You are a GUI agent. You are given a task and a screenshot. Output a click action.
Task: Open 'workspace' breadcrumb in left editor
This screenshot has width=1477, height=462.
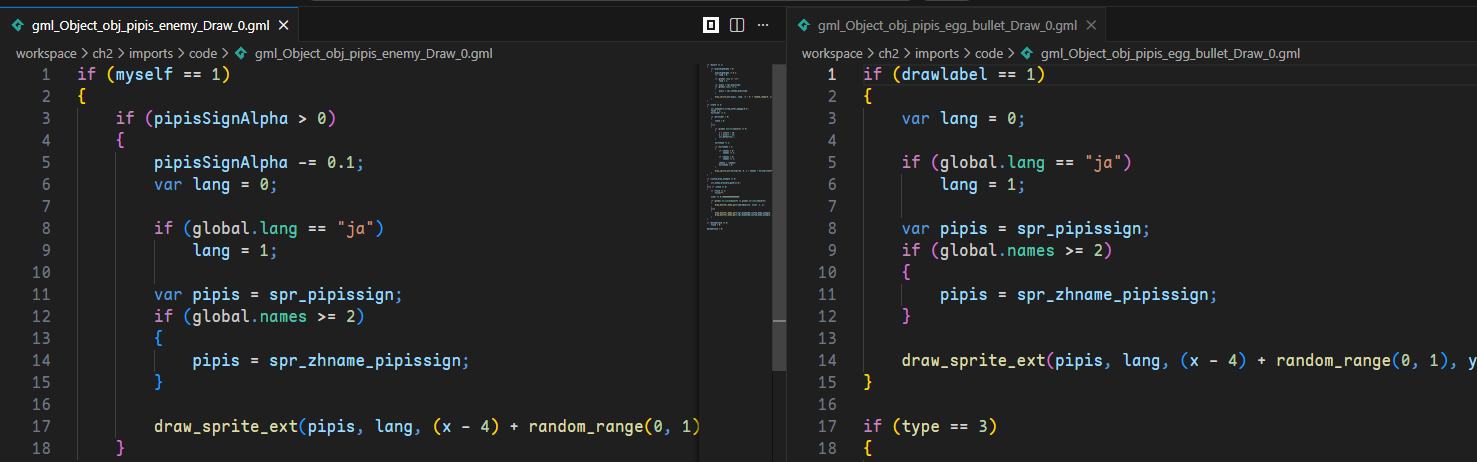[x=46, y=53]
